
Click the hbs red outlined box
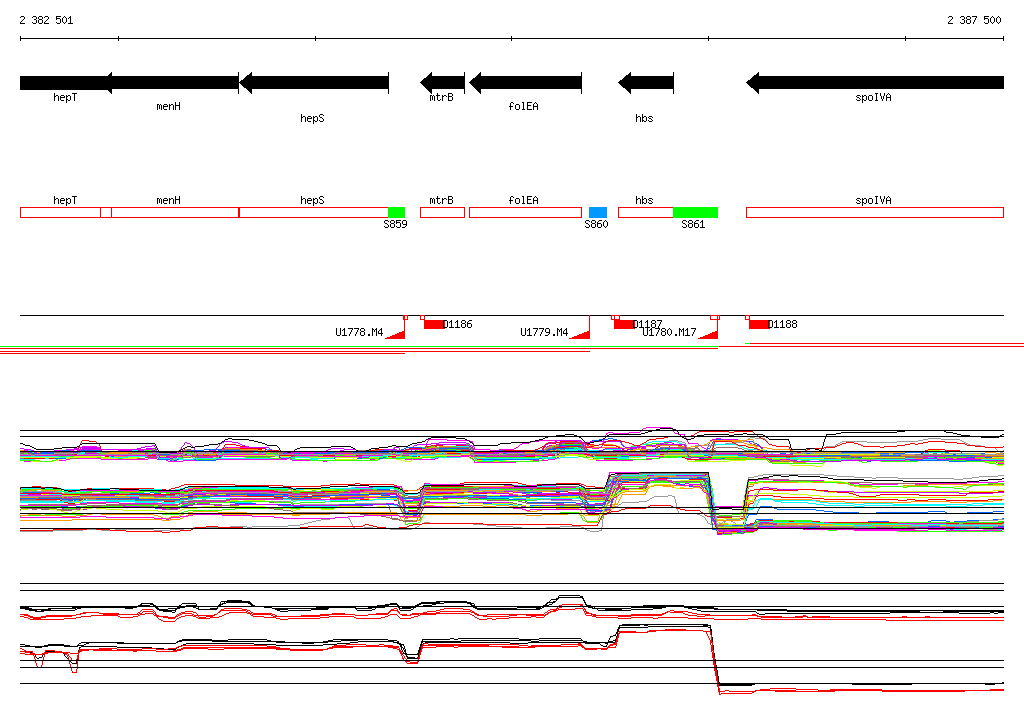[646, 212]
